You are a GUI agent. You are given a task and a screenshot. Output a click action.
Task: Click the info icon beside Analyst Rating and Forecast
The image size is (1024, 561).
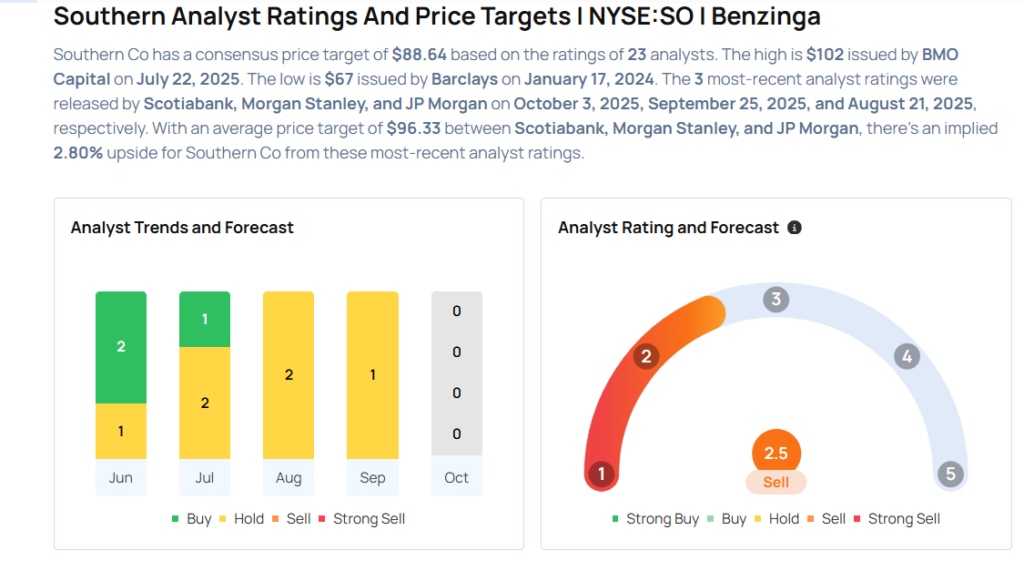click(x=795, y=228)
